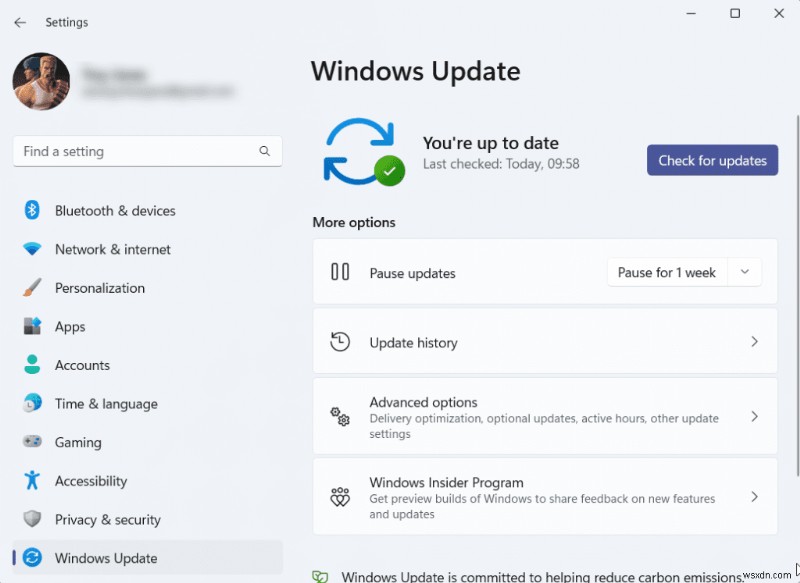Minimize the Settings window
The image size is (800, 583).
691,13
